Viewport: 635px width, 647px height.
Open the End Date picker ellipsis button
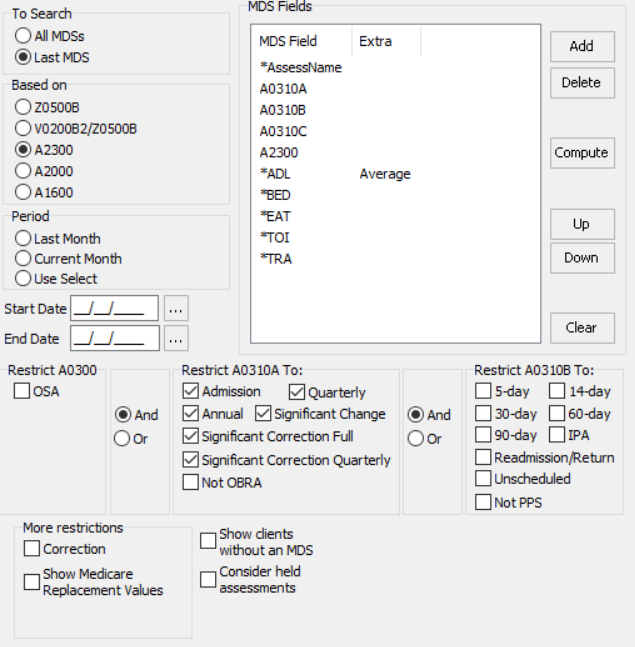click(176, 339)
